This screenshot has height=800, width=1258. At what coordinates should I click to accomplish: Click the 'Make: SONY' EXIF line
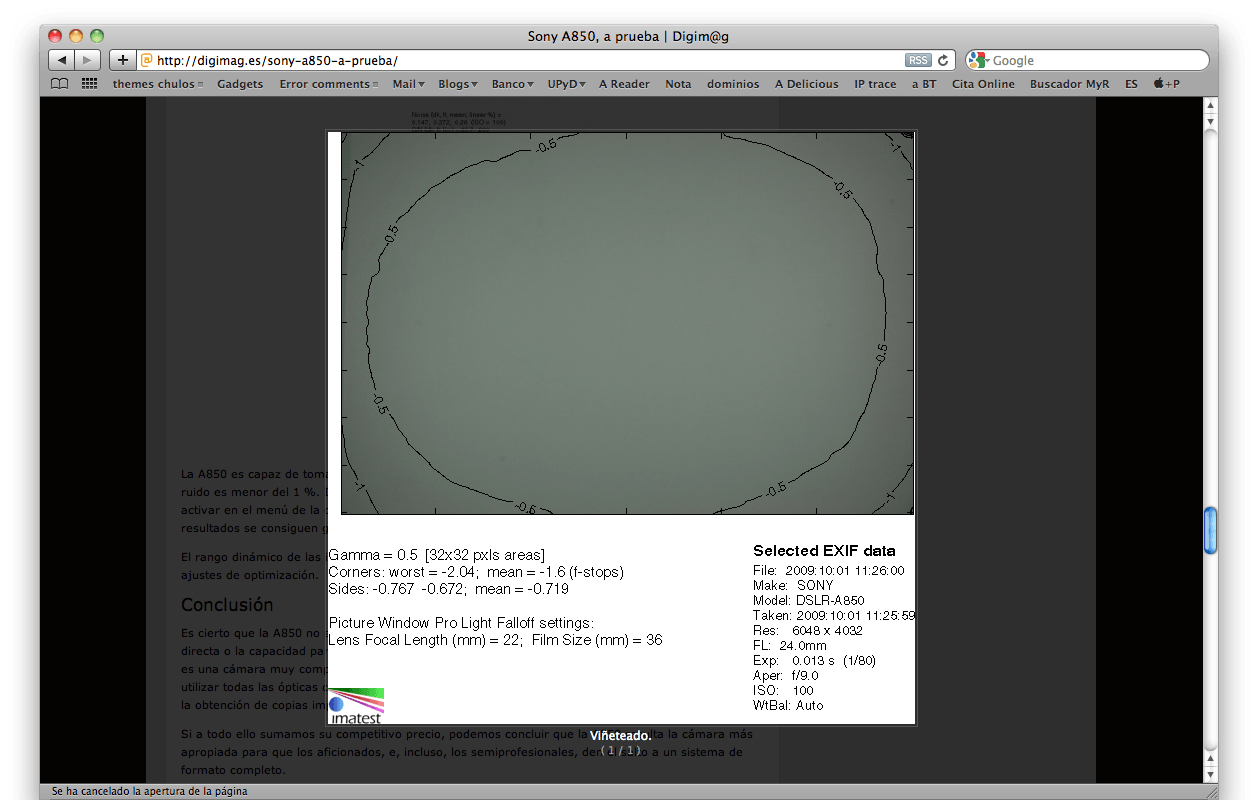793,585
